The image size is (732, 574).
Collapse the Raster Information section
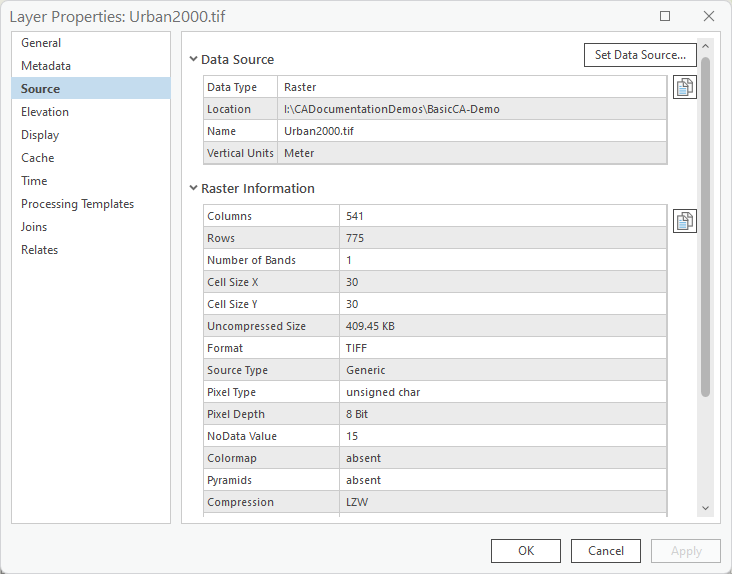click(193, 188)
